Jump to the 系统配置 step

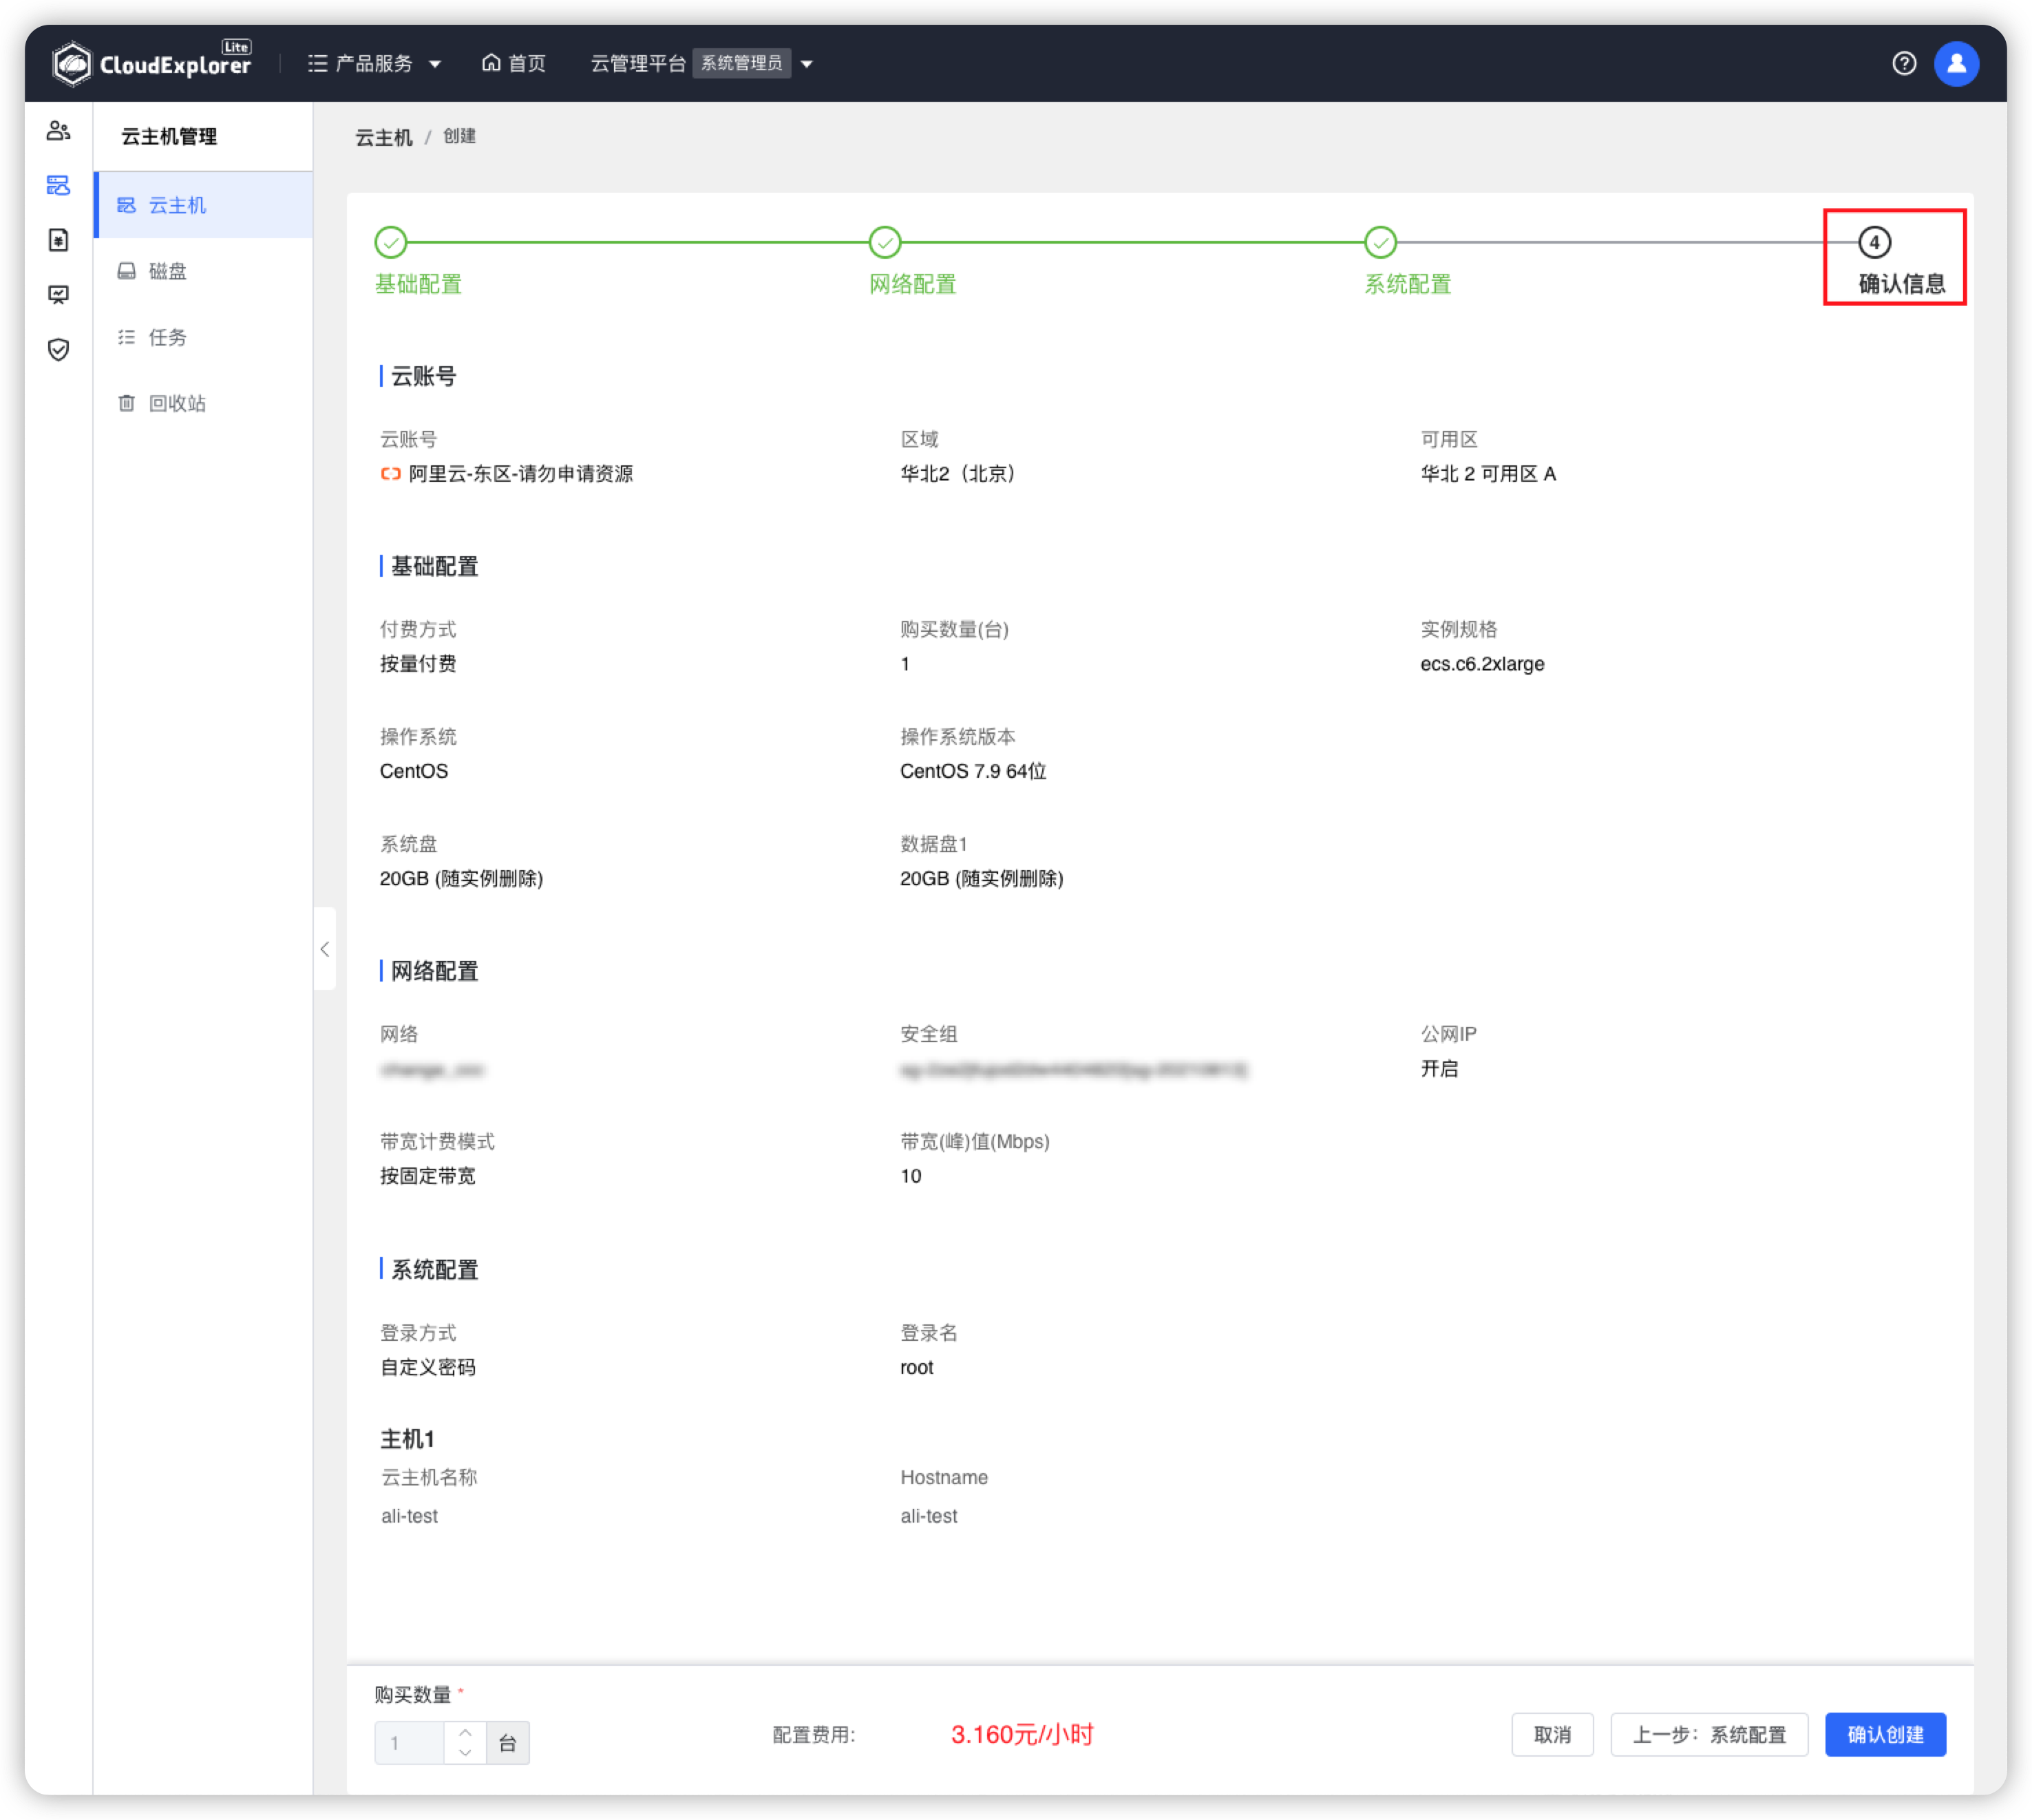pyautogui.click(x=1407, y=261)
